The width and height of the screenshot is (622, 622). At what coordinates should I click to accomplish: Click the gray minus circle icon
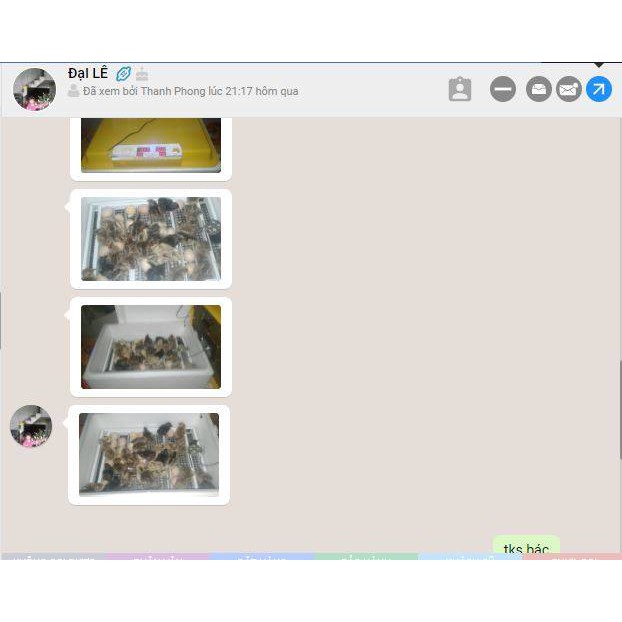click(503, 89)
